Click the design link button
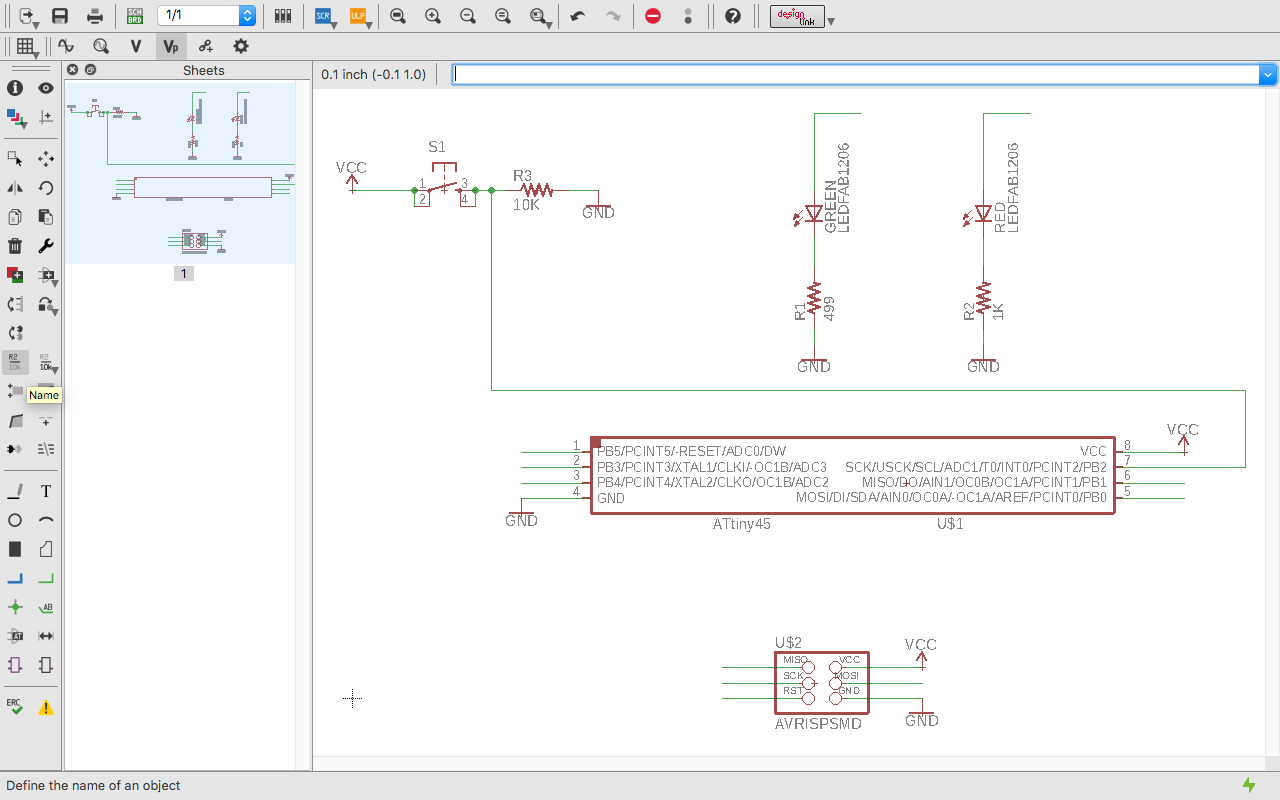The image size is (1280, 800). 797,16
